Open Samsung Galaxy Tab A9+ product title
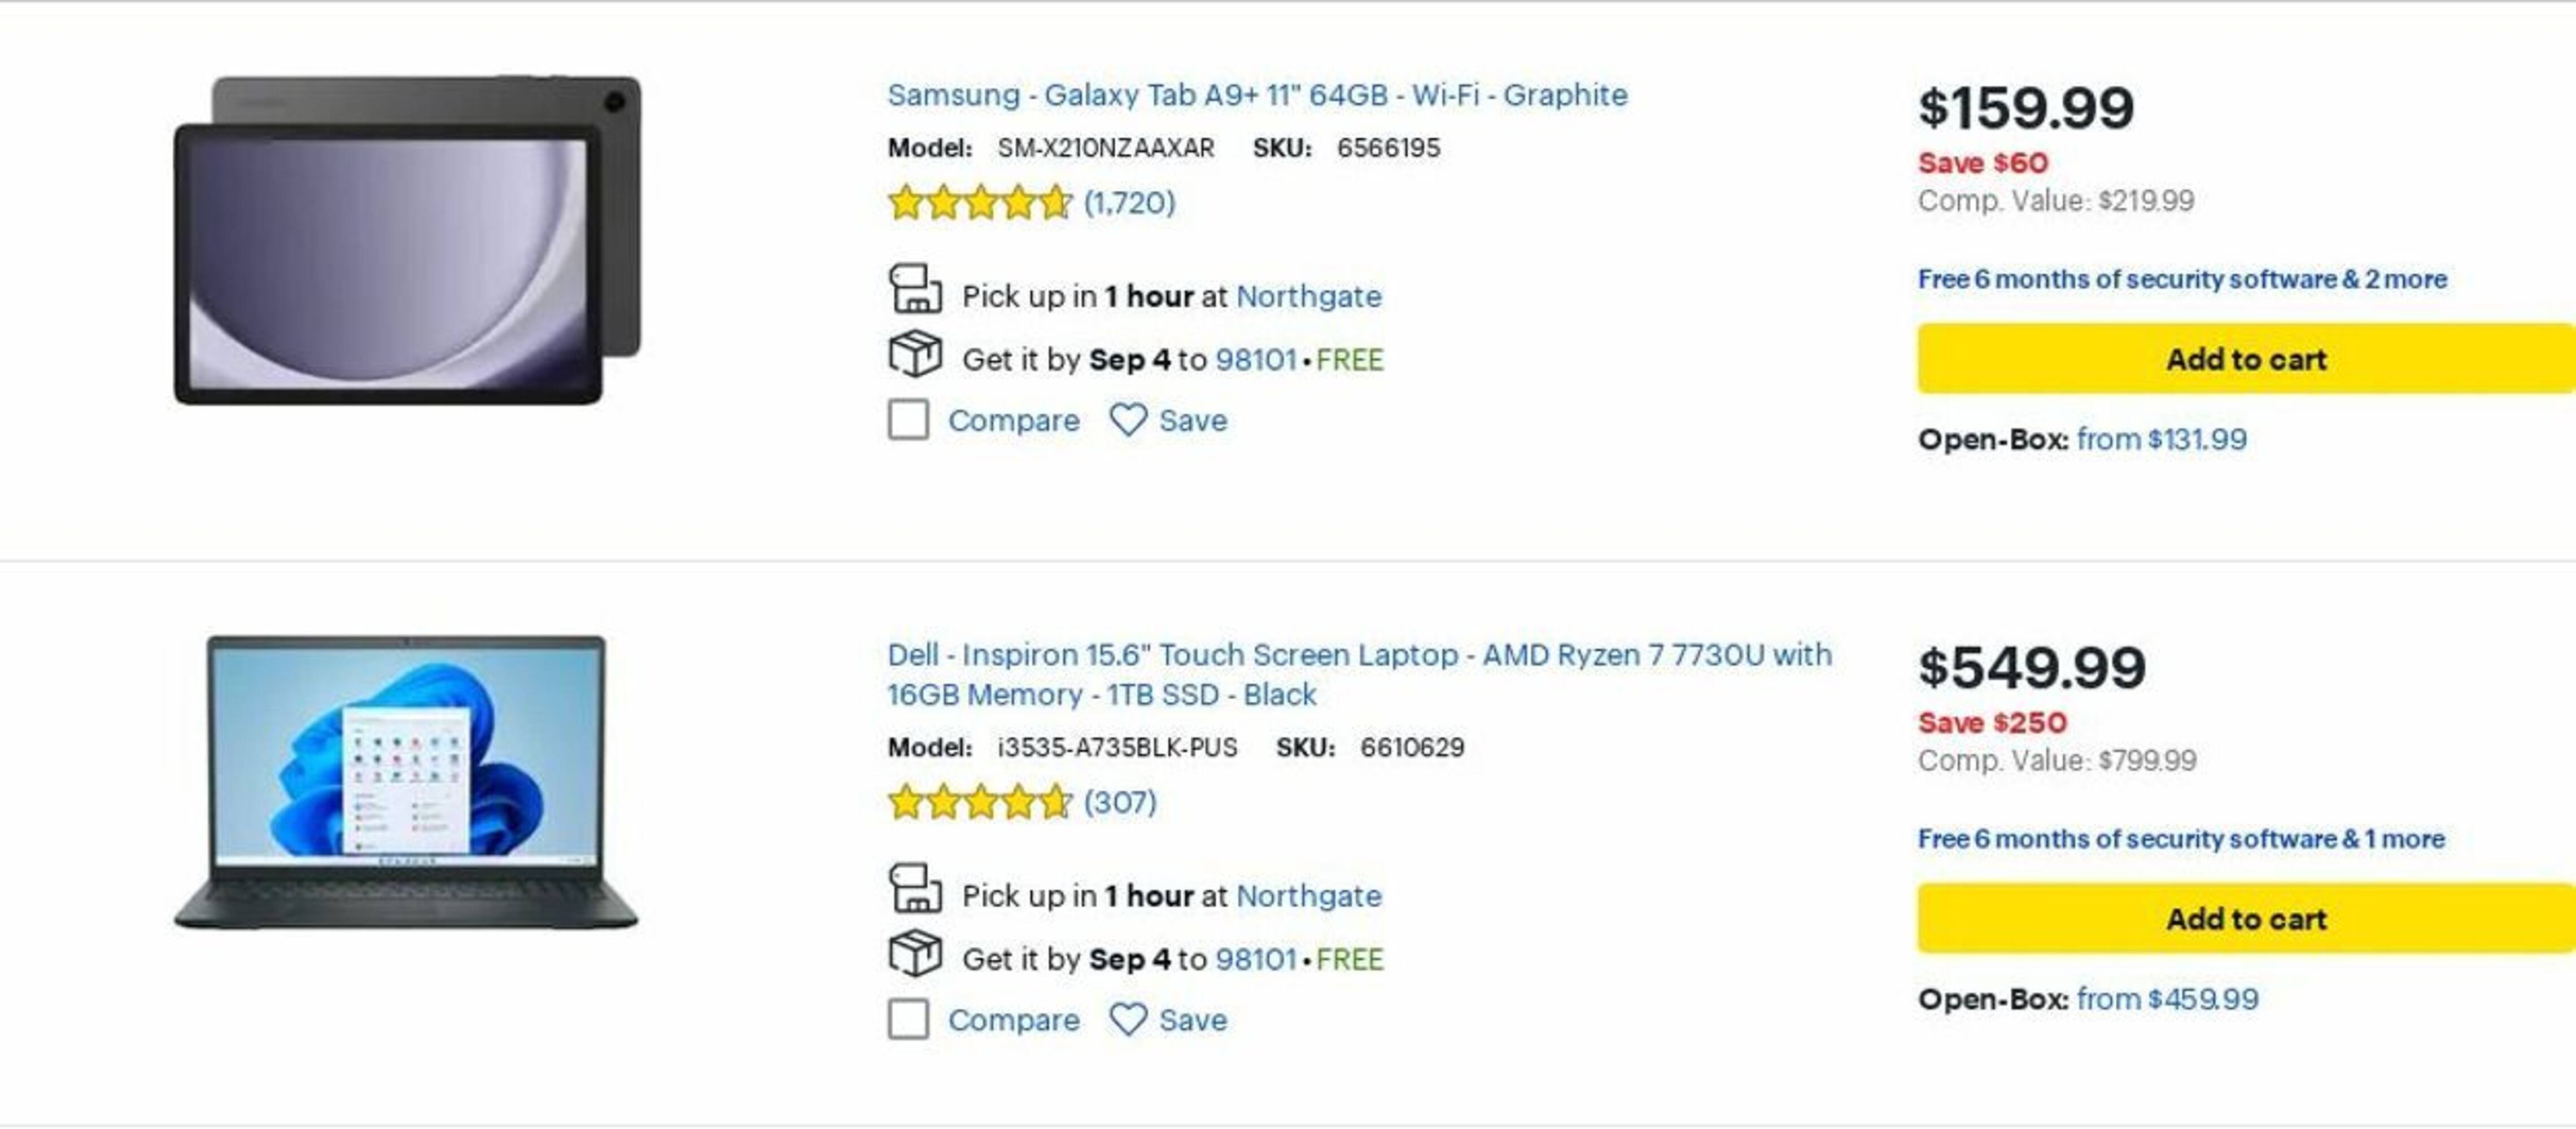 tap(1257, 95)
